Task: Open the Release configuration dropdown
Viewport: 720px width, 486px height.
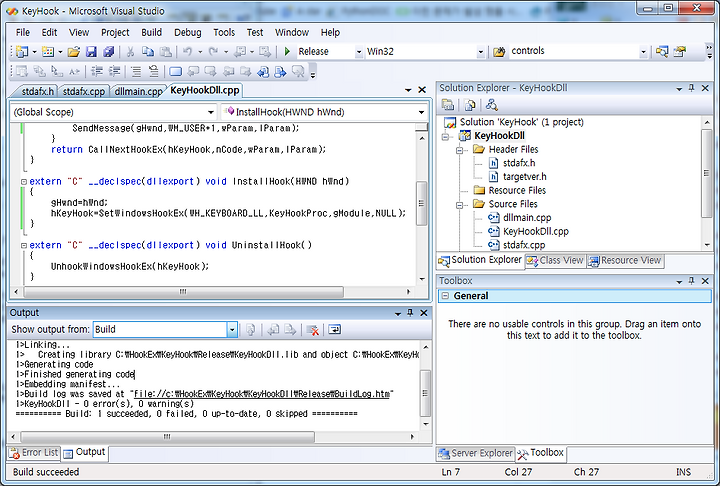Action: tap(359, 52)
